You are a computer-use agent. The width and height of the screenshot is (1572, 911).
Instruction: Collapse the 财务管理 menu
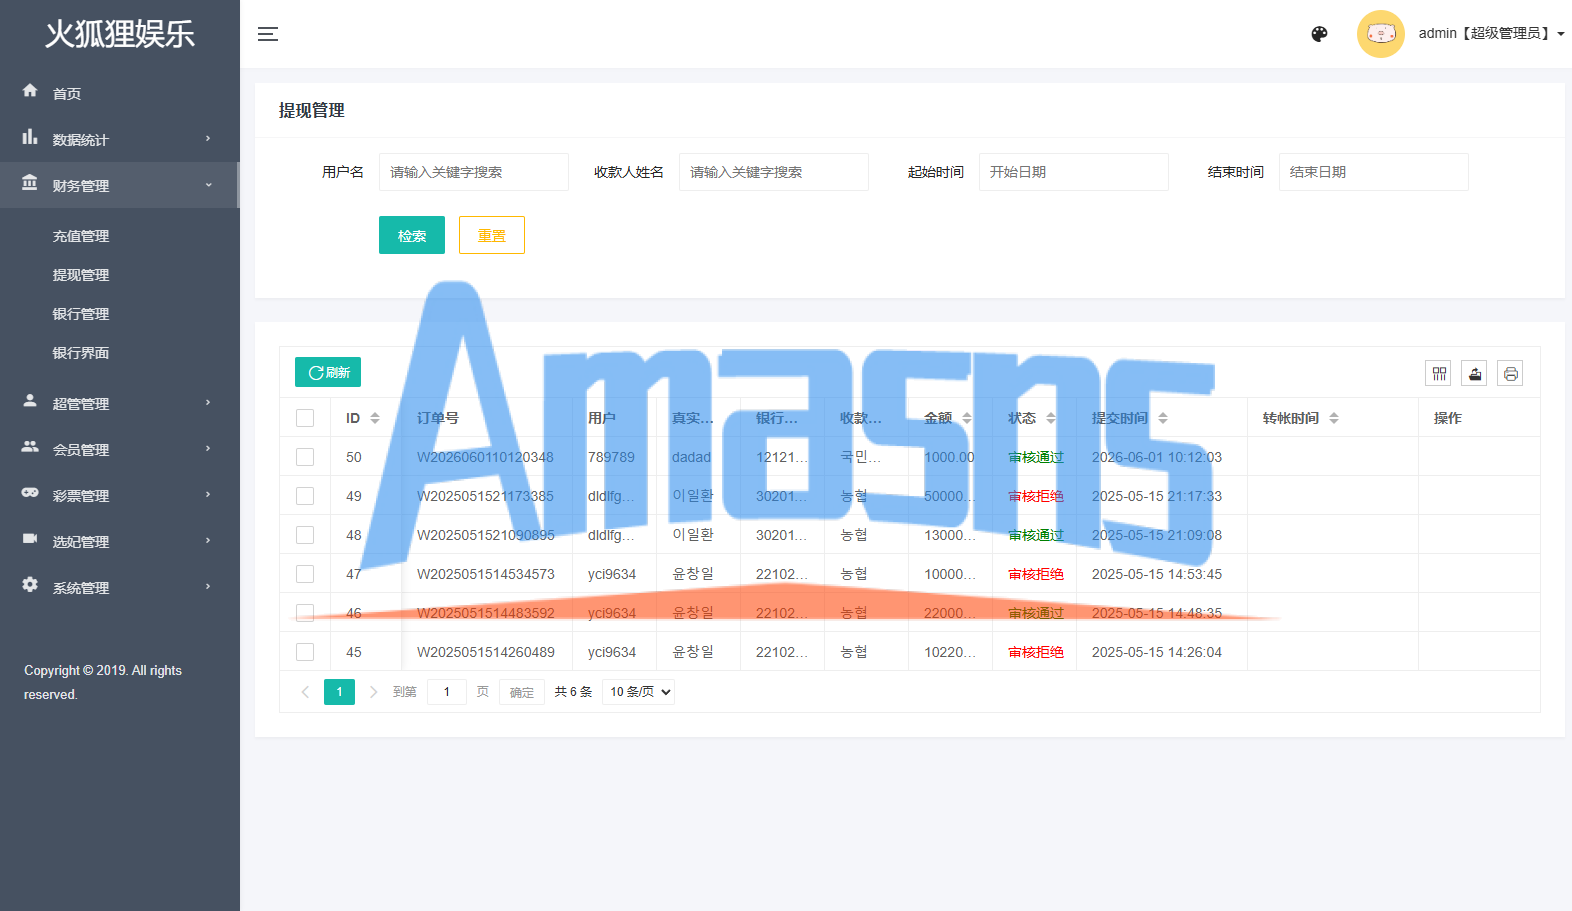[120, 185]
